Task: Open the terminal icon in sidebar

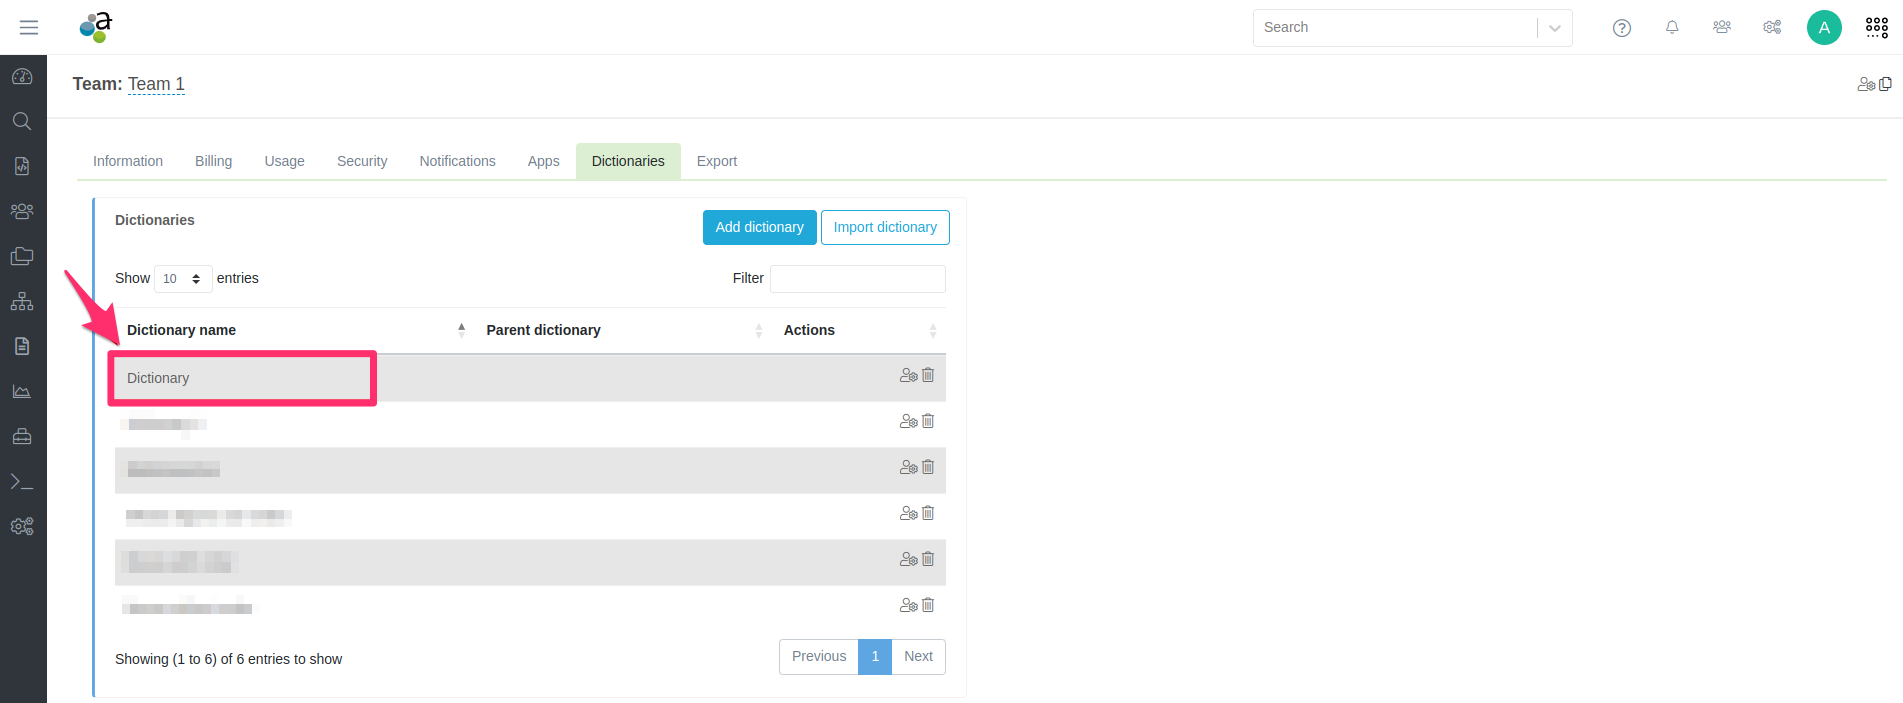Action: pos(22,482)
